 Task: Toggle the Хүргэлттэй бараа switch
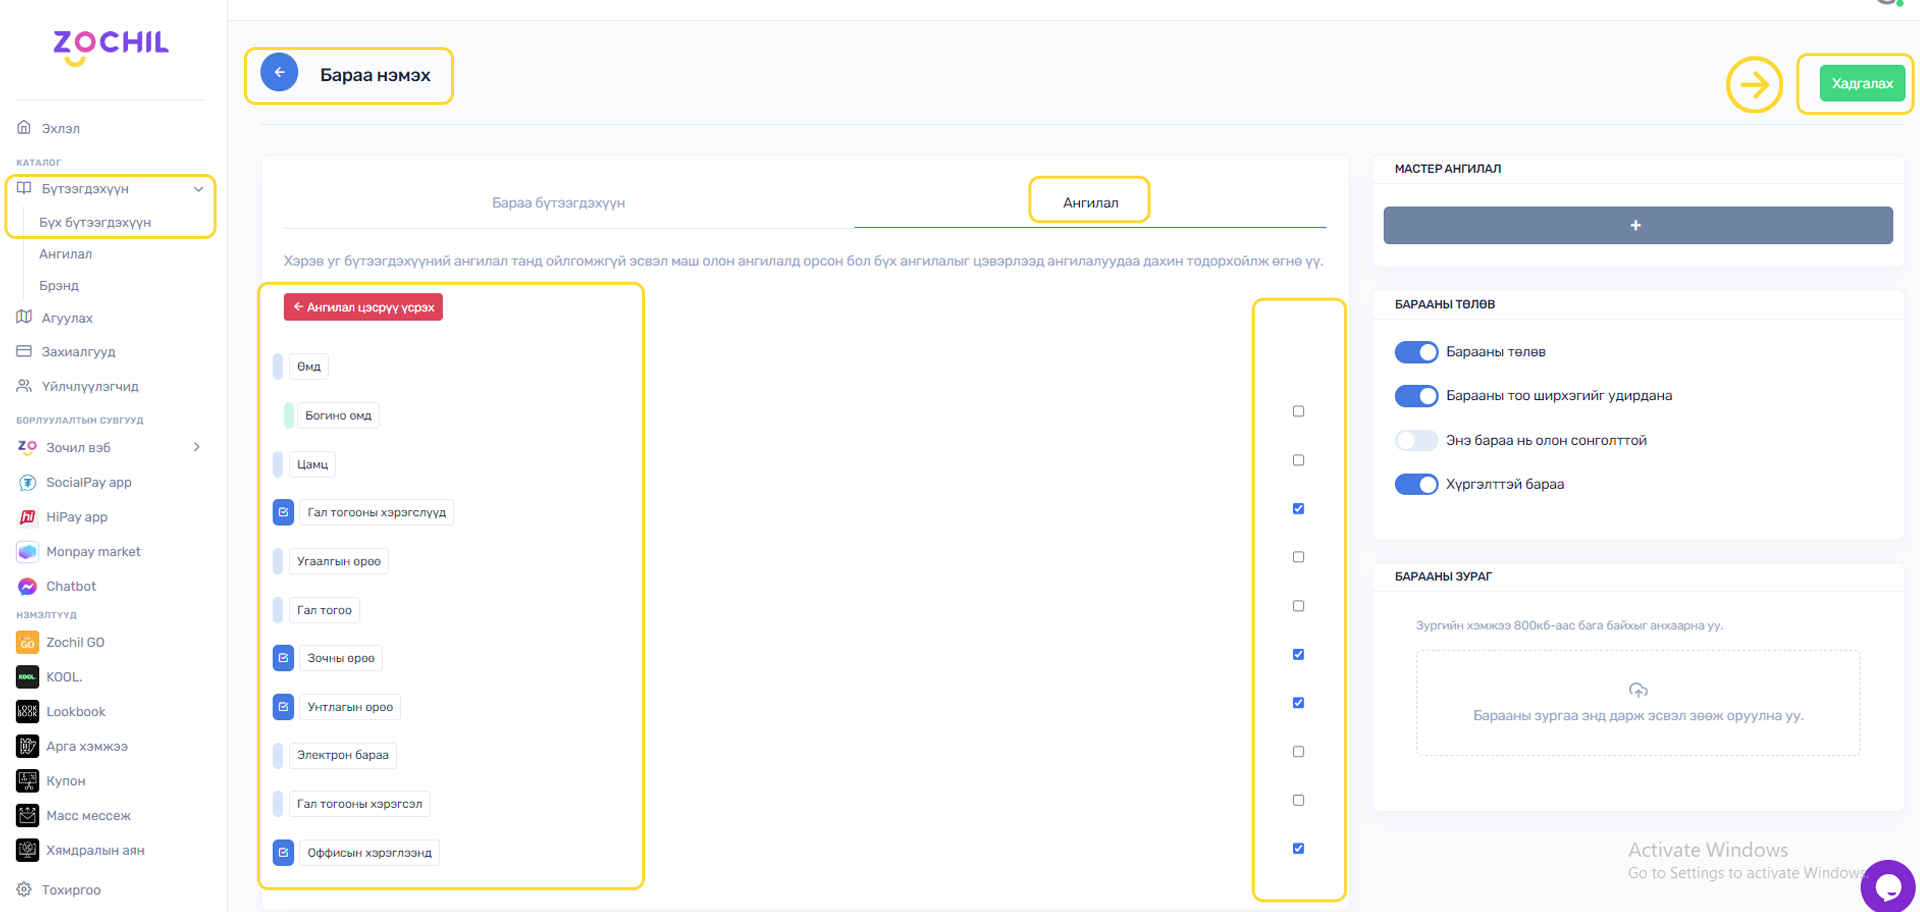[x=1416, y=484]
